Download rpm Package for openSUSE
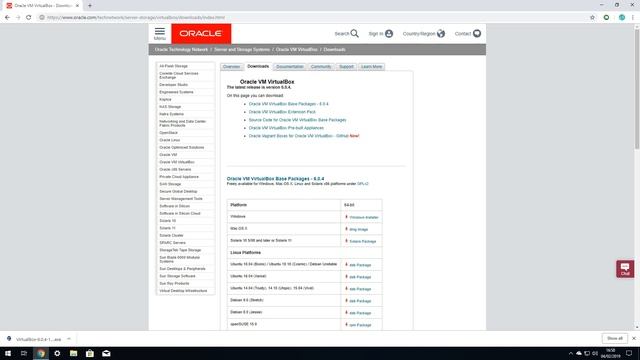 pyautogui.click(x=360, y=325)
